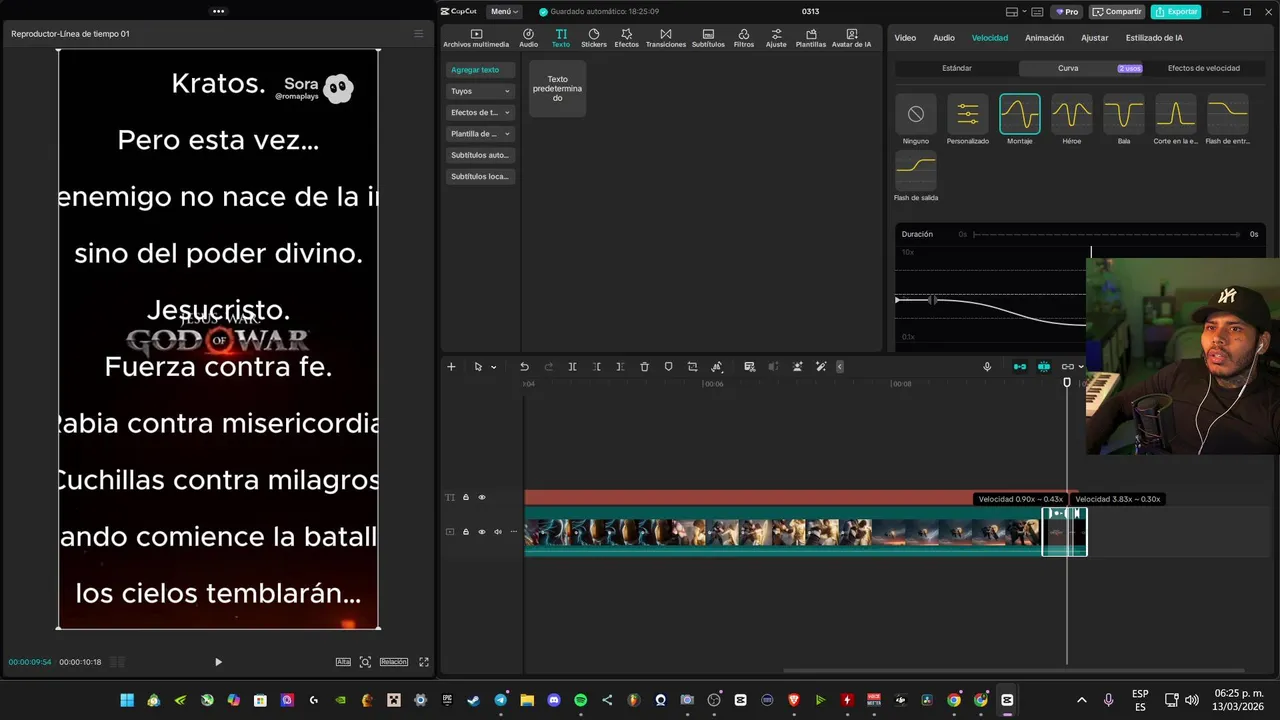Expand the Tuyos text category
Viewport: 1280px width, 720px height.
click(x=481, y=91)
